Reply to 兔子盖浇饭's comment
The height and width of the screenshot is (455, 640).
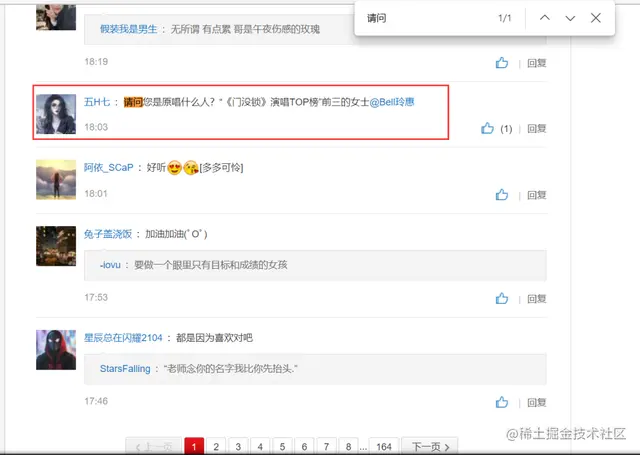(536, 299)
